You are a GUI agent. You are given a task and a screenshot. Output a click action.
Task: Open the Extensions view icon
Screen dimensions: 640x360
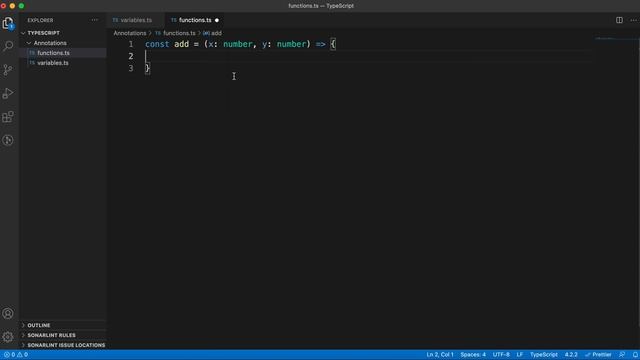[x=8, y=117]
